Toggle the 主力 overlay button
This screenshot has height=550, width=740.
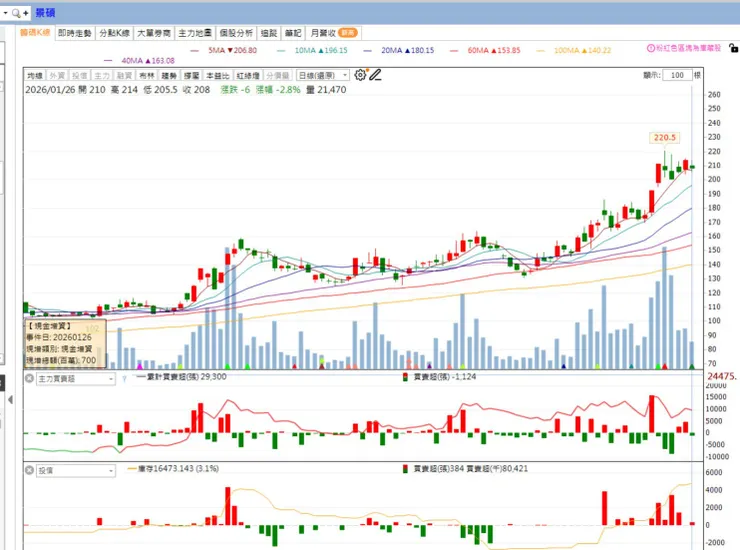click(101, 76)
